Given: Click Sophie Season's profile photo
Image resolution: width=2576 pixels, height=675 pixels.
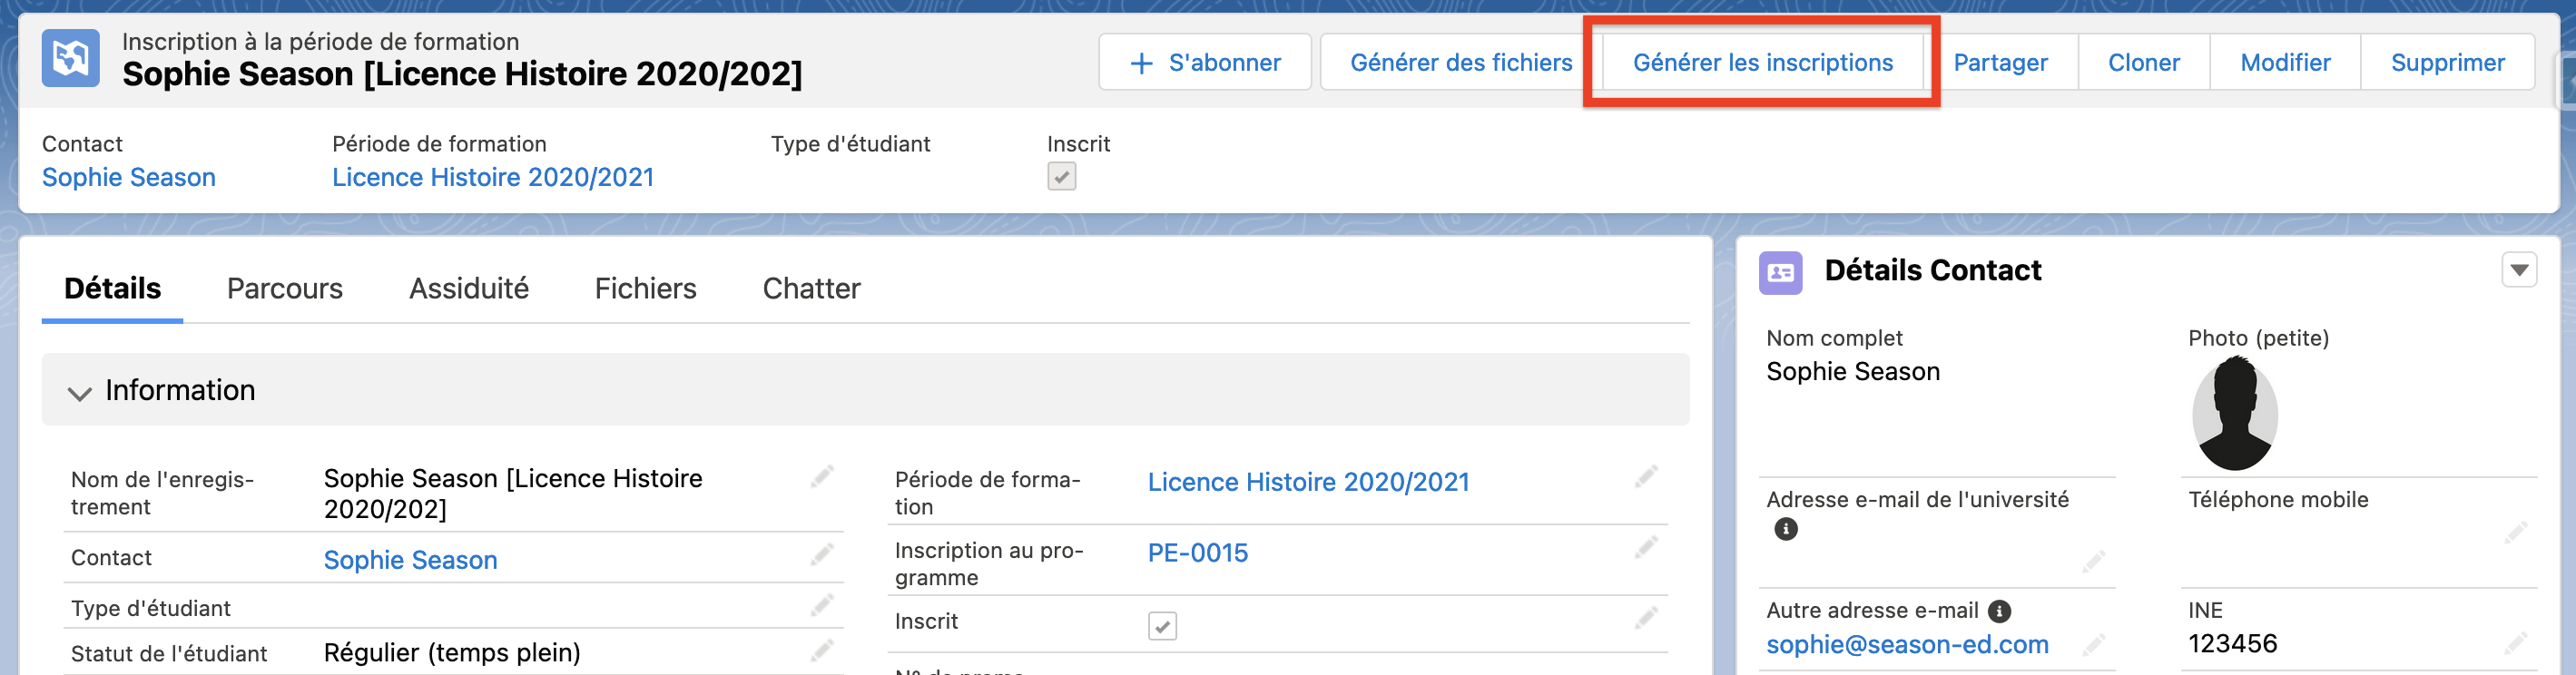Looking at the screenshot, I should [x=2234, y=414].
